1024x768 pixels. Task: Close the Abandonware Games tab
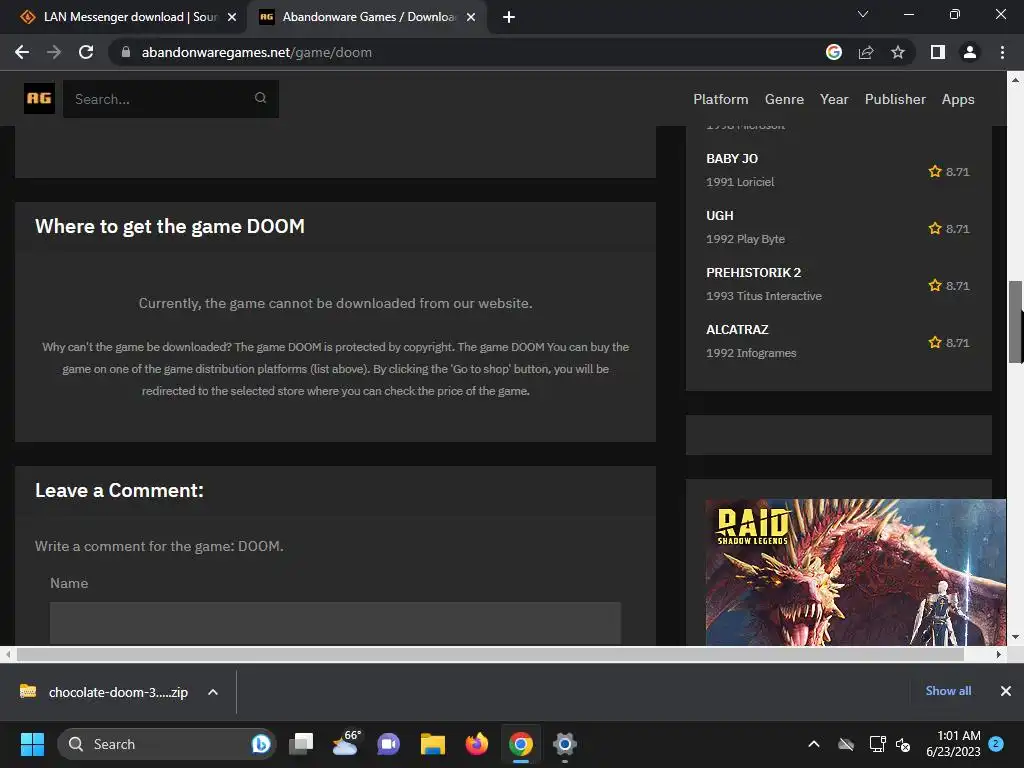[x=471, y=17]
